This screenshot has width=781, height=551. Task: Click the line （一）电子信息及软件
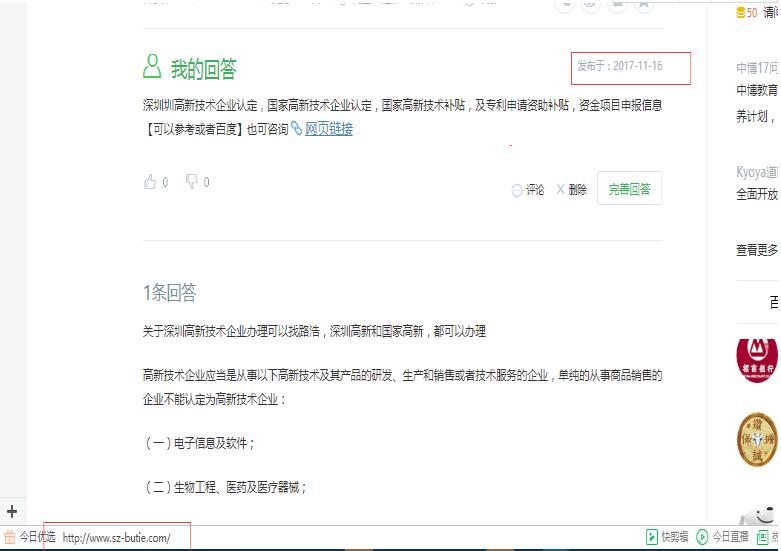click(199, 443)
